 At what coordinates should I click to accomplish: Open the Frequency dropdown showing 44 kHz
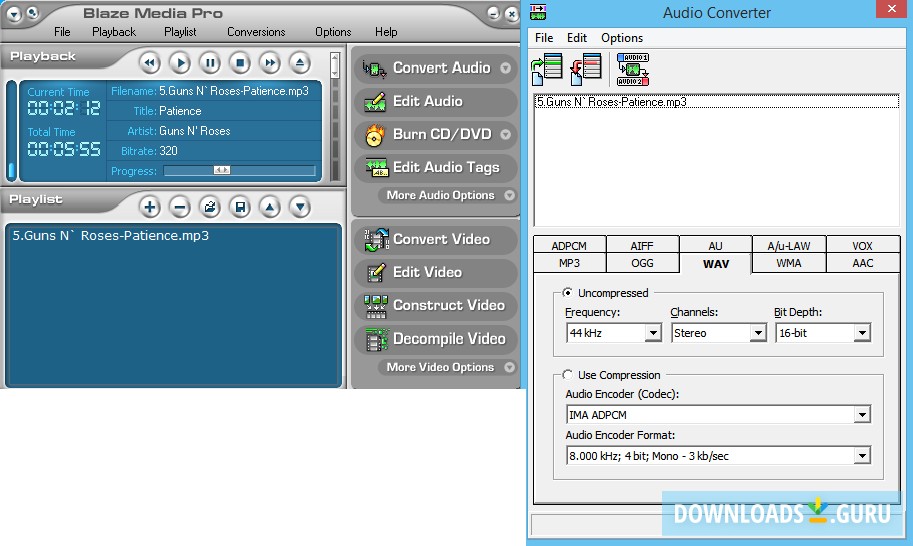point(614,333)
